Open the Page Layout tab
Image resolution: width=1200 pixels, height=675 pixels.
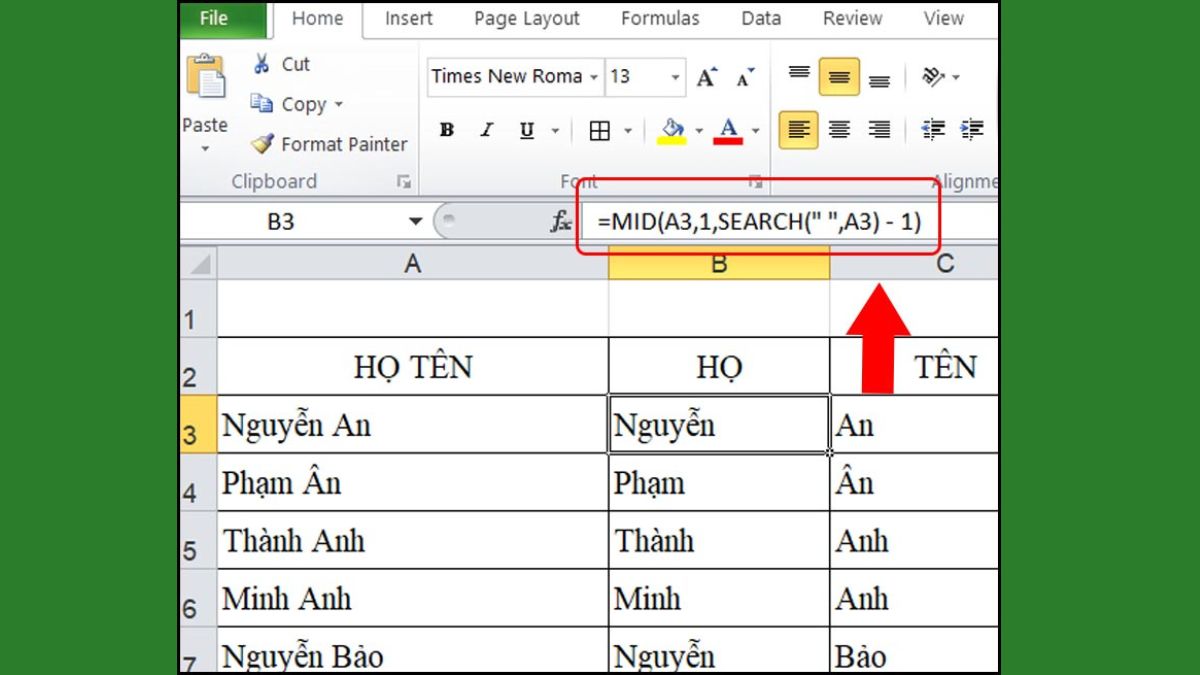coord(527,18)
